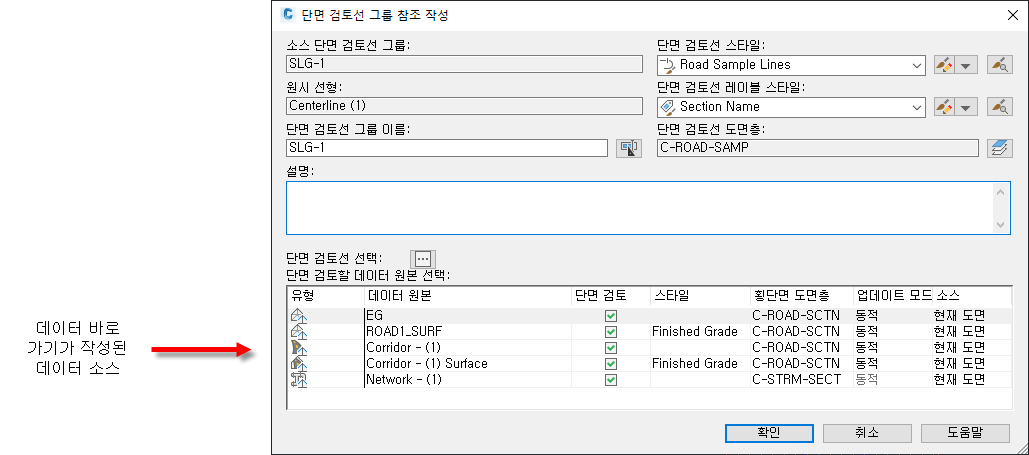Open the arrow menu beside Road Sample Lines edit button
Screen dimensions: 1029x455
[965, 66]
